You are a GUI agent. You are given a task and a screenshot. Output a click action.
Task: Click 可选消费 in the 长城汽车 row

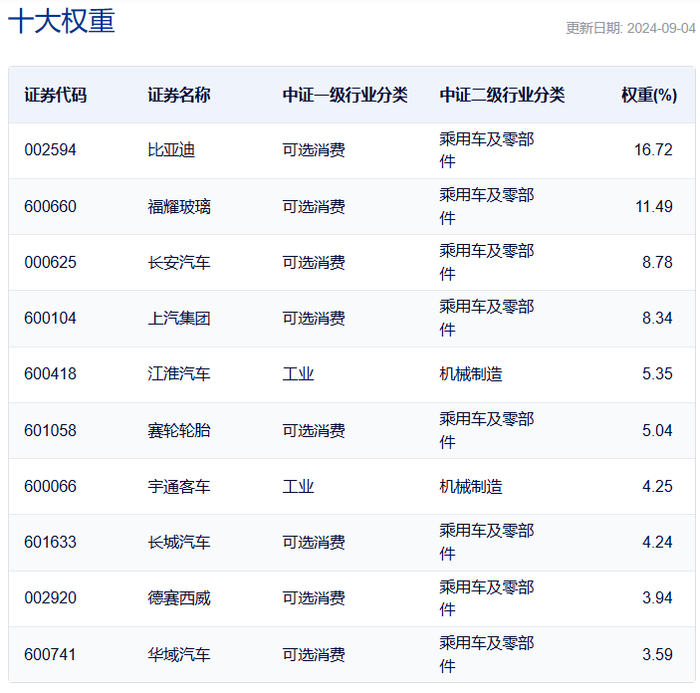coord(314,543)
